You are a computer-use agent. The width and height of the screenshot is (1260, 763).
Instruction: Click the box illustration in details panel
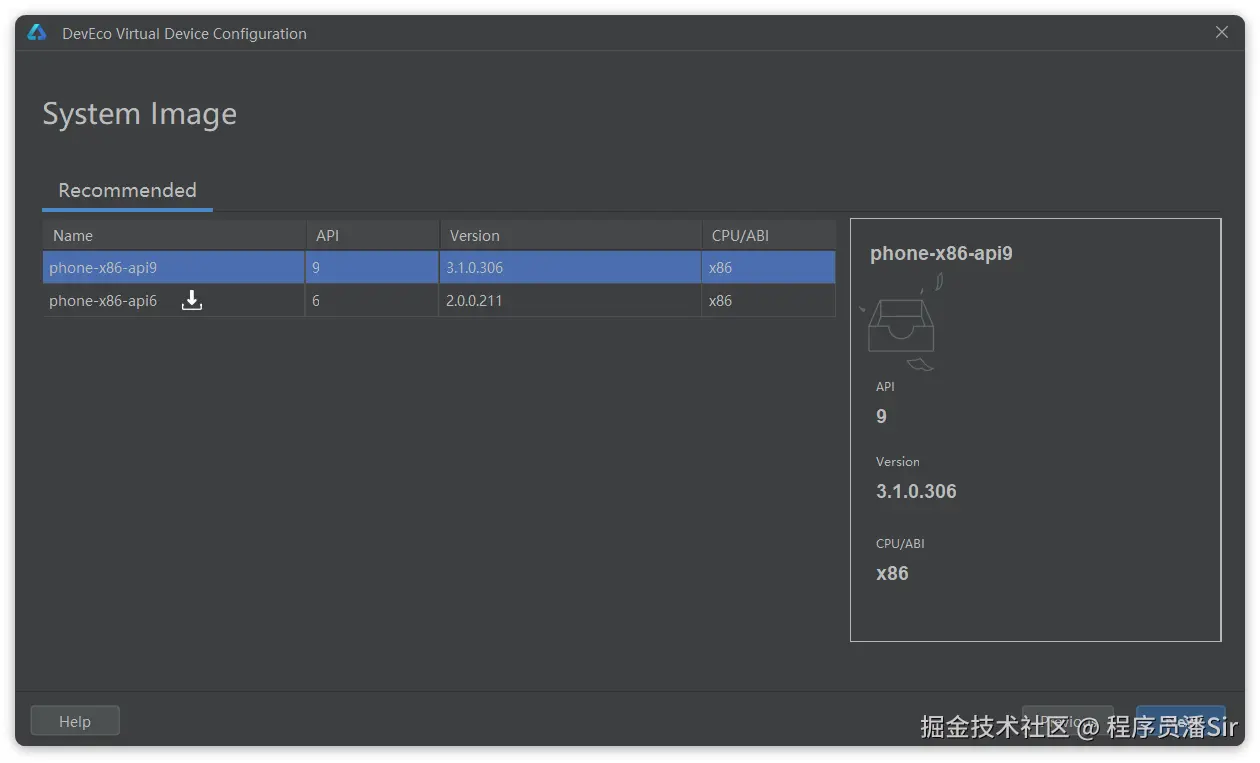pyautogui.click(x=901, y=322)
